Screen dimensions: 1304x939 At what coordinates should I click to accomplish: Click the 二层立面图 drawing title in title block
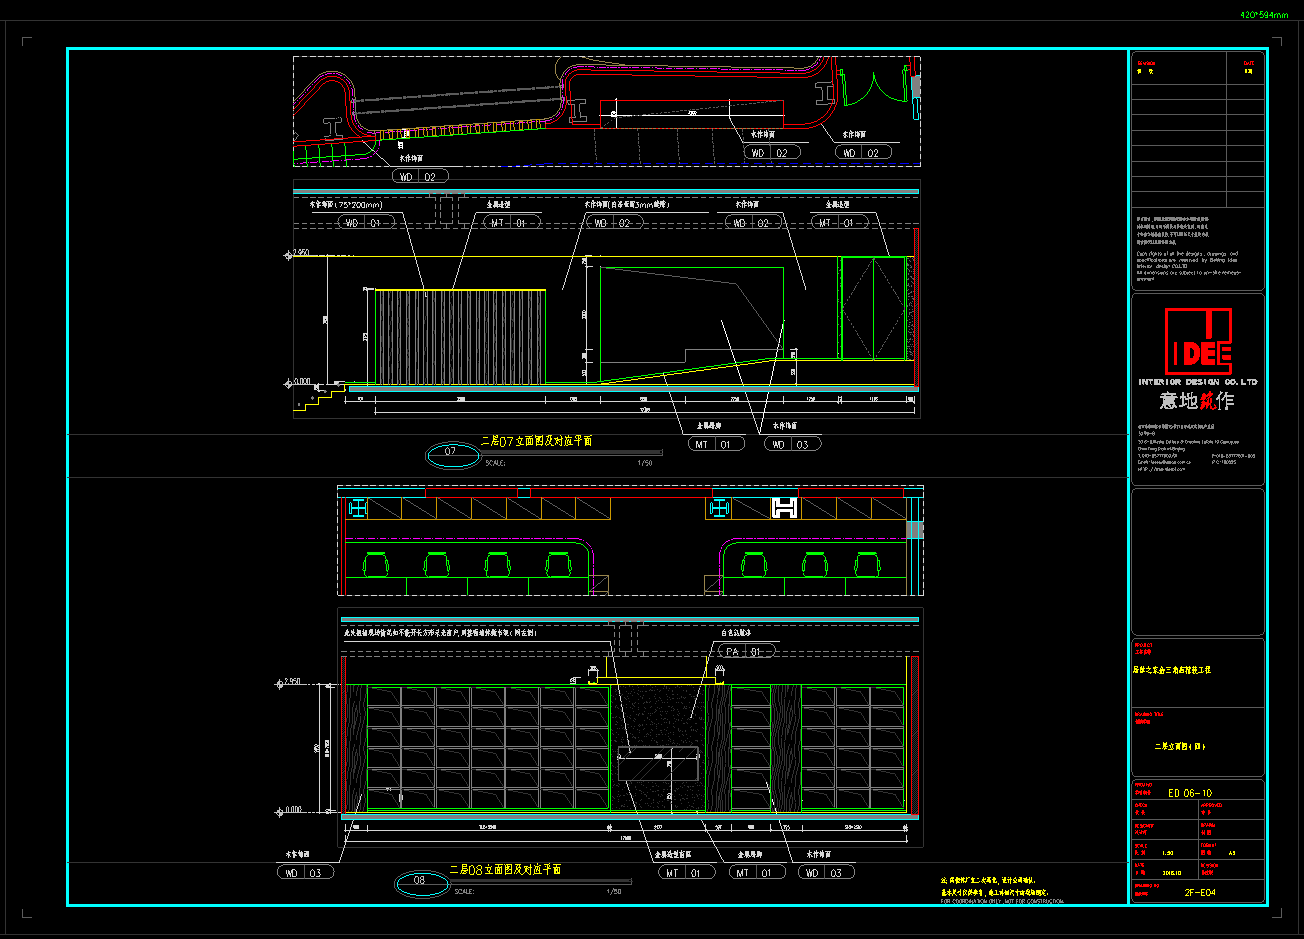tap(1181, 747)
